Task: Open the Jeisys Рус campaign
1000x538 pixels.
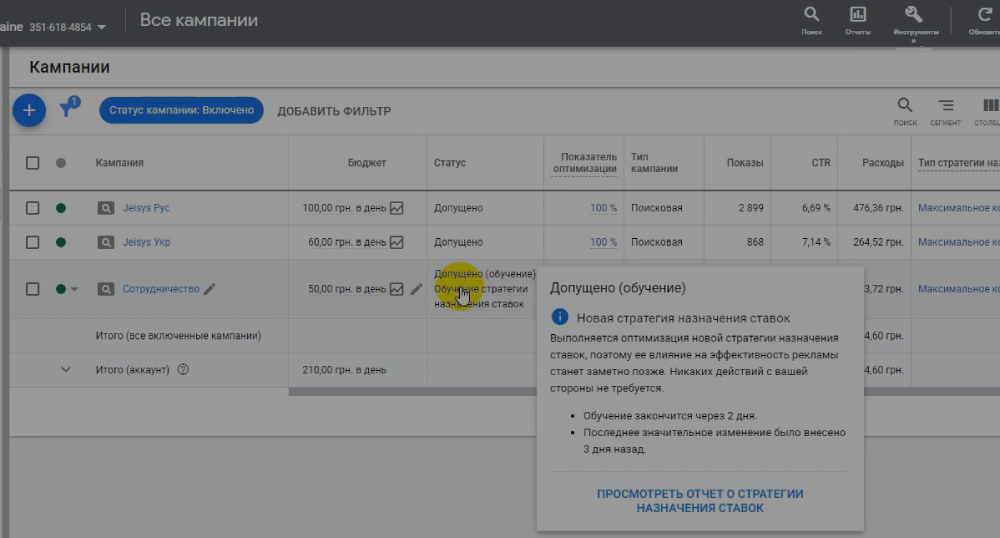Action: (146, 208)
